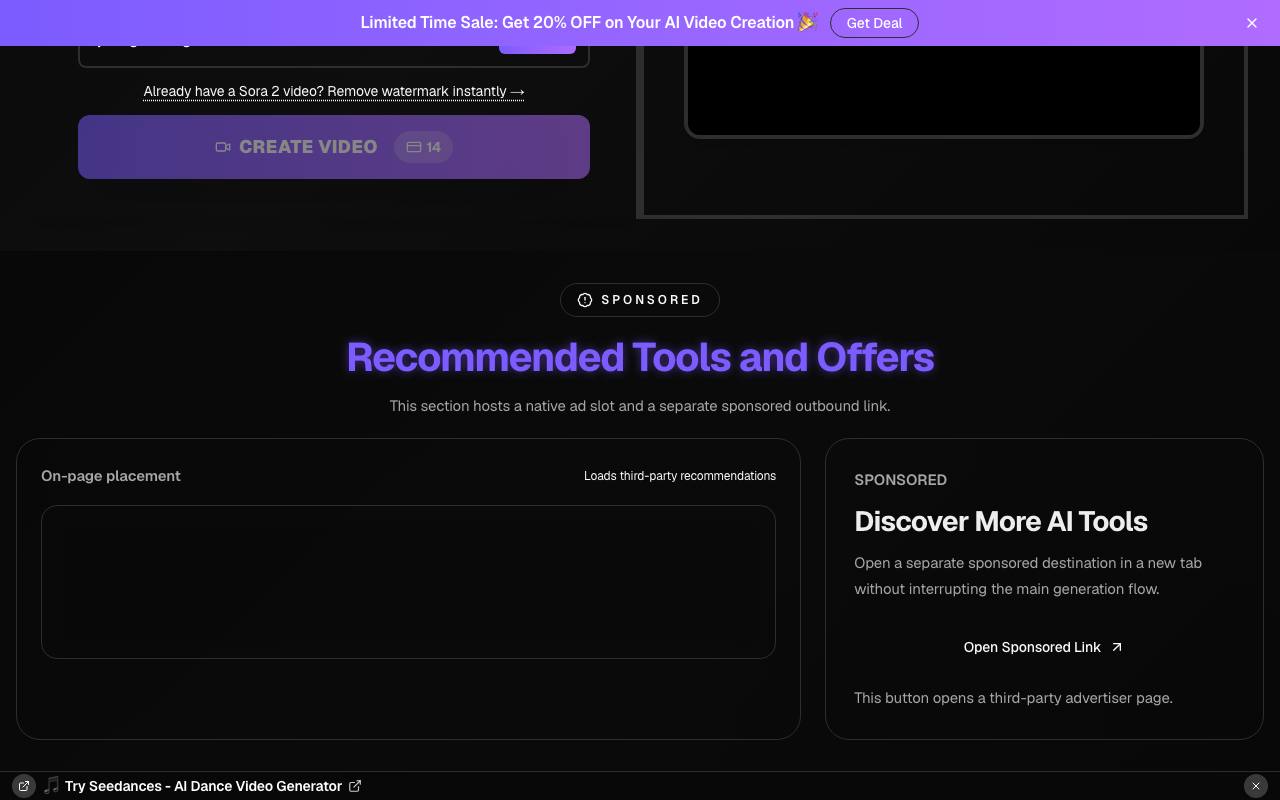
Task: Click the On-page placement label
Action: coord(111,476)
